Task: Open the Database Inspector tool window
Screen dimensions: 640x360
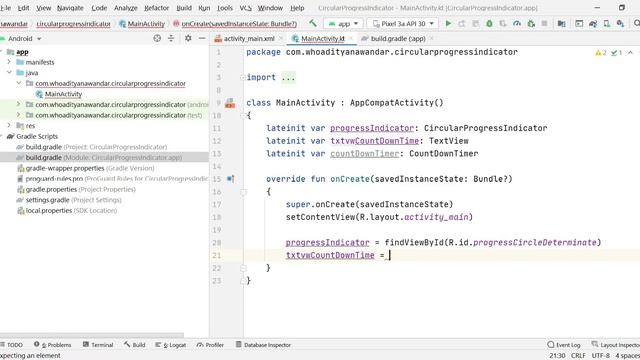Action: [263, 345]
